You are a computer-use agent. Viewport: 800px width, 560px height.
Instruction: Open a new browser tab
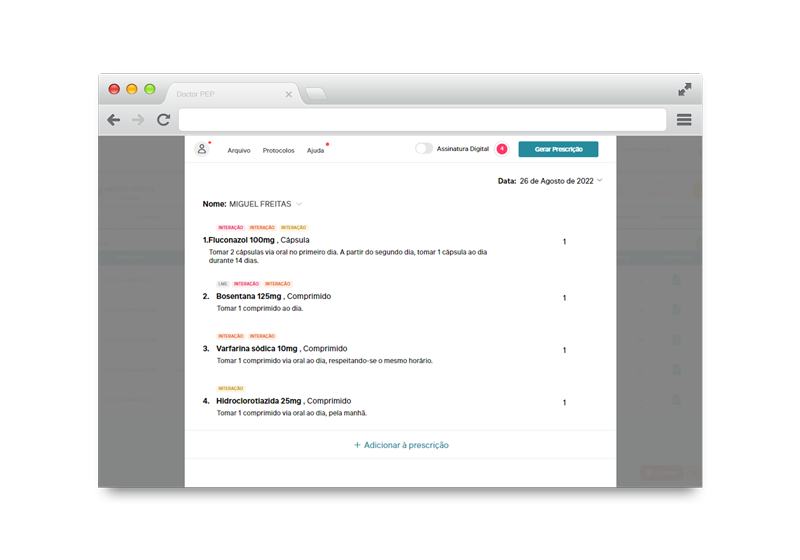pos(315,94)
